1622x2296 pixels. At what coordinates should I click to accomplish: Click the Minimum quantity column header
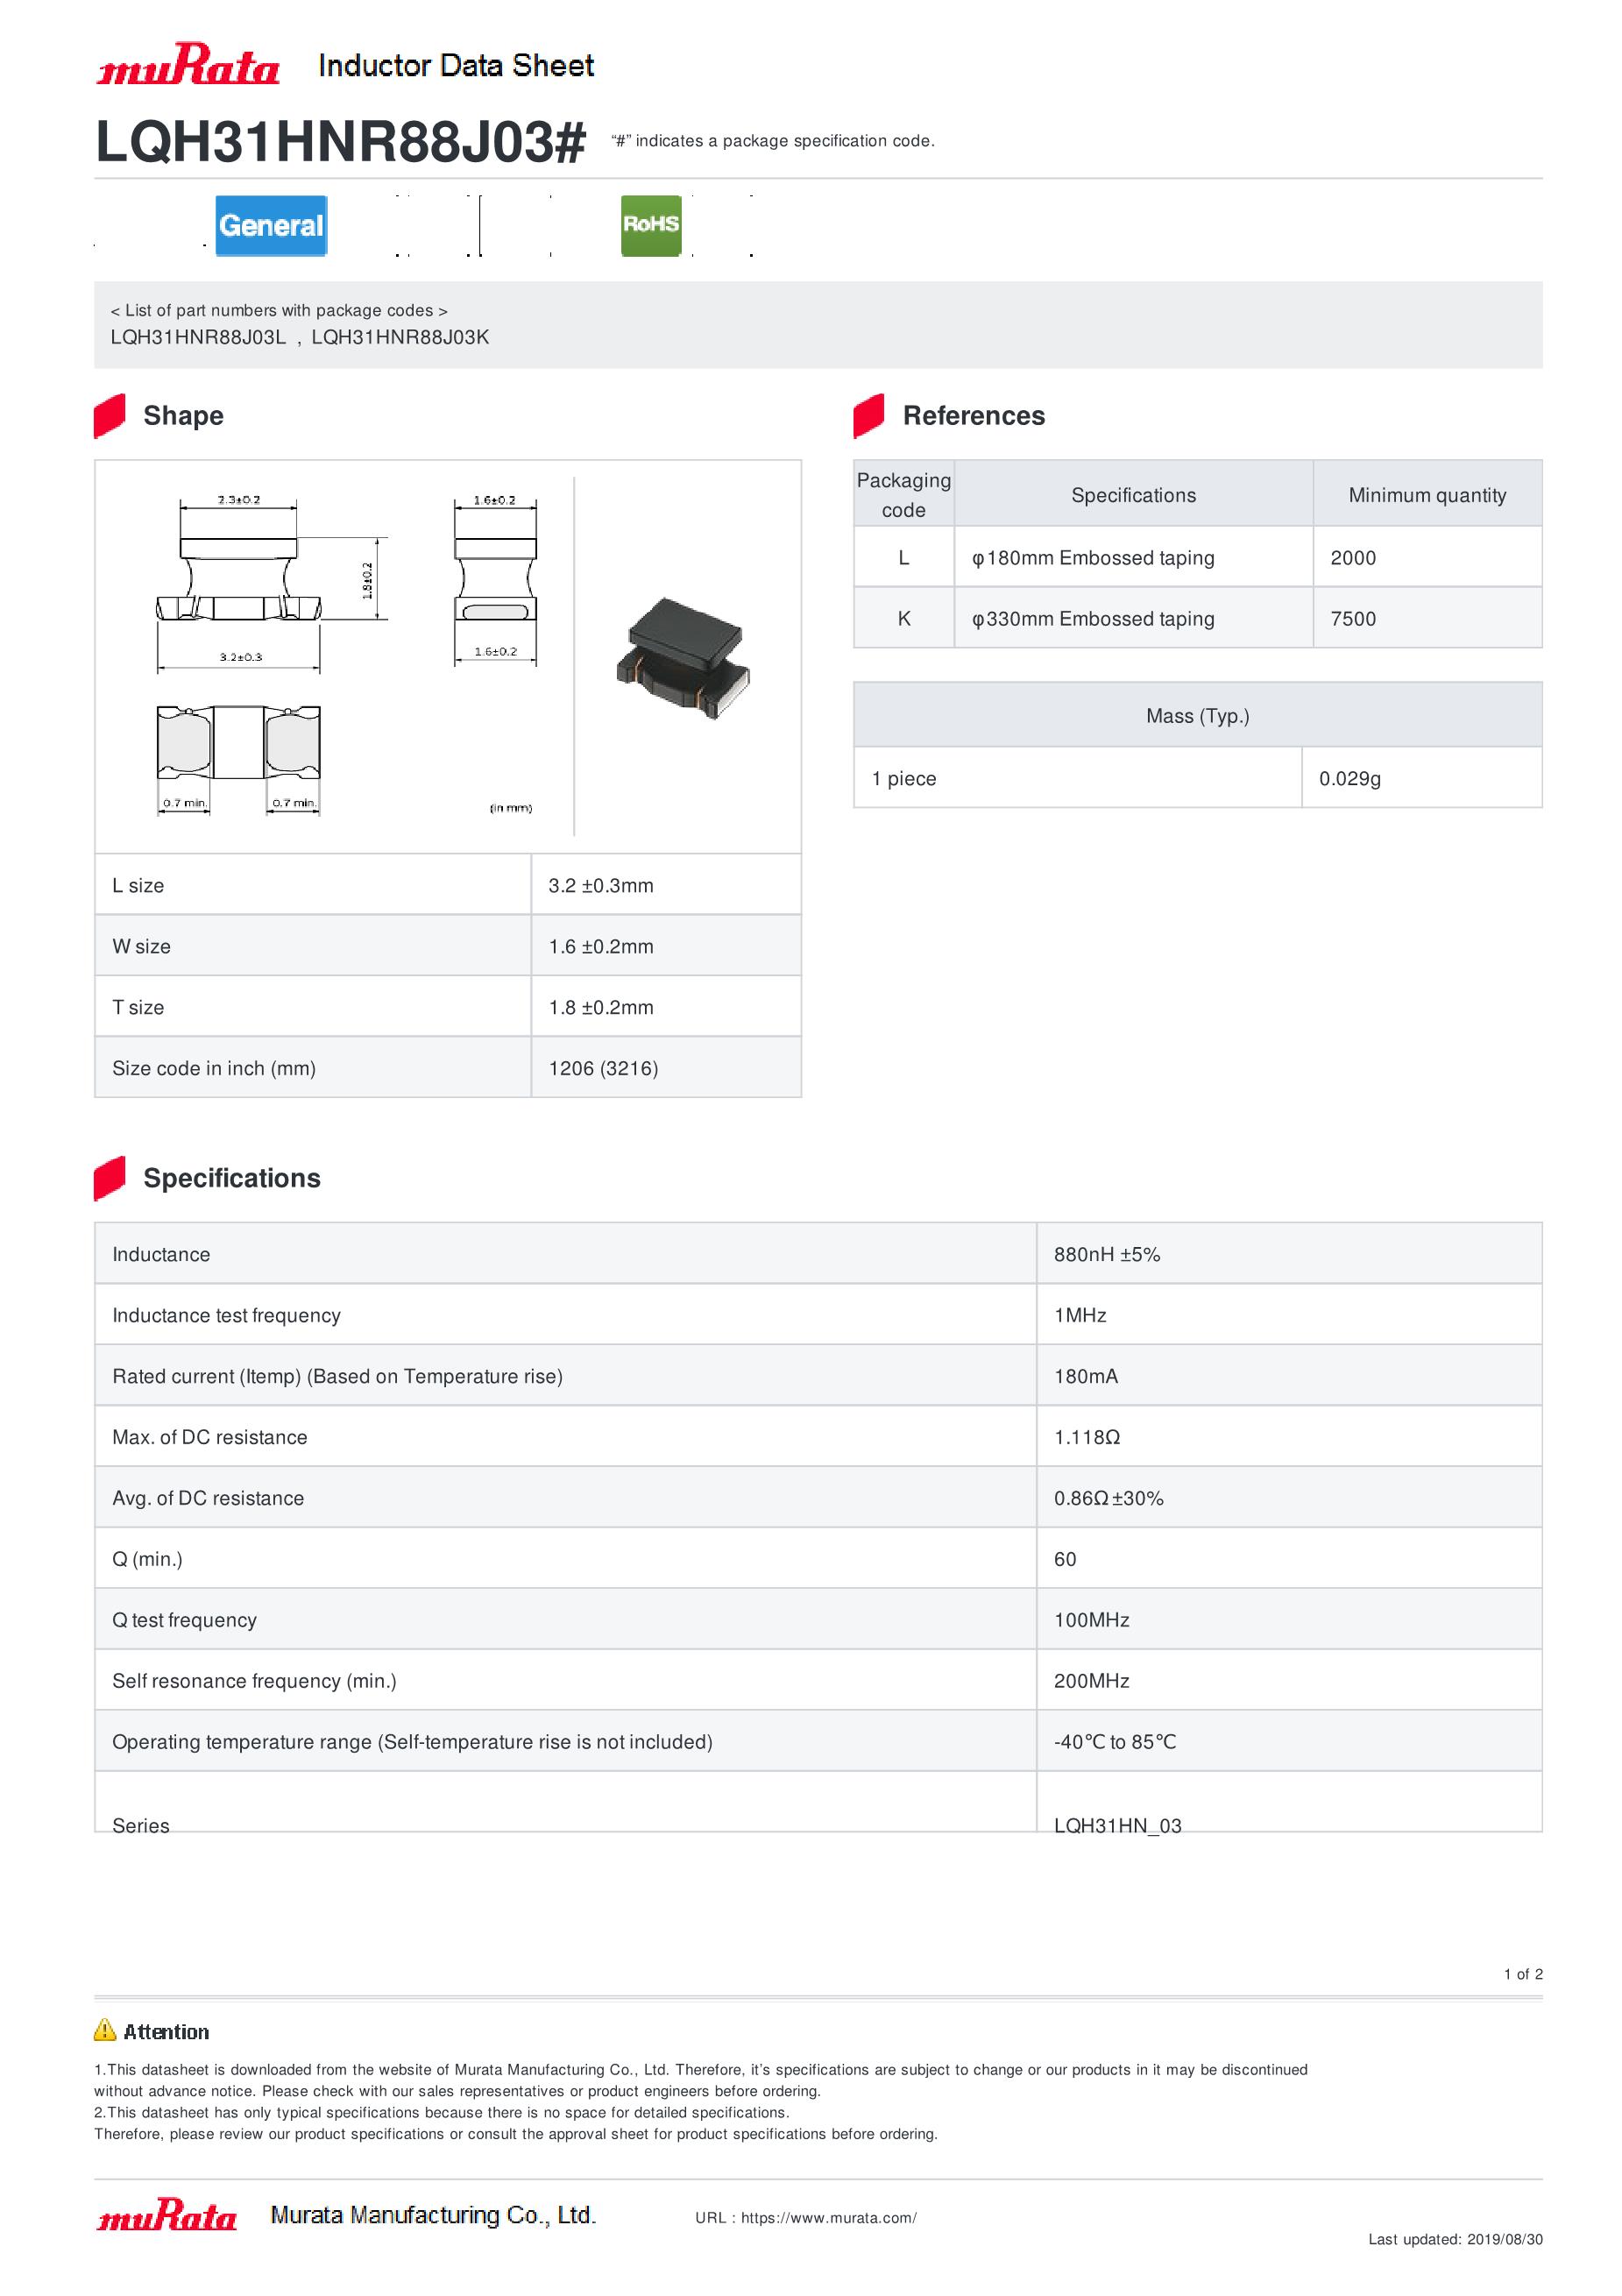[x=1427, y=495]
